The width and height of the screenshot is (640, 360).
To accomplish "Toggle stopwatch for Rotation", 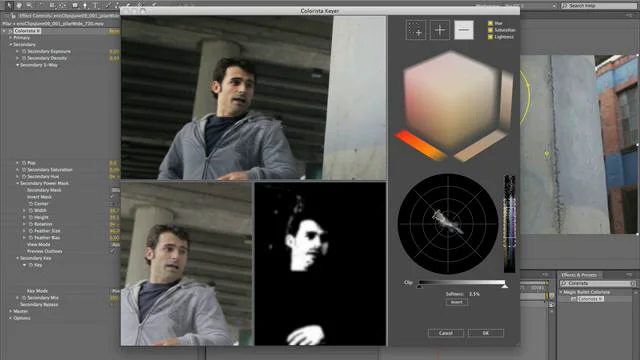I will [31, 224].
